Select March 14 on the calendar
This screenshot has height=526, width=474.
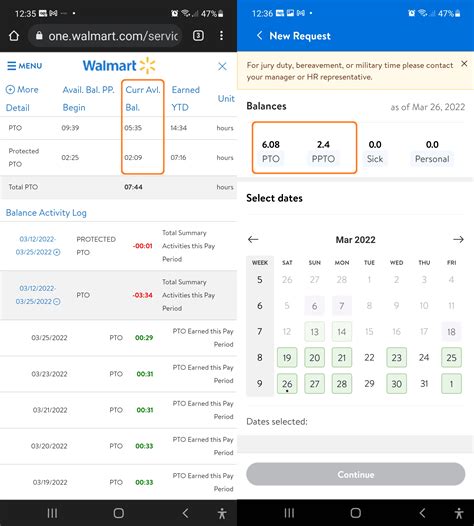coord(342,332)
